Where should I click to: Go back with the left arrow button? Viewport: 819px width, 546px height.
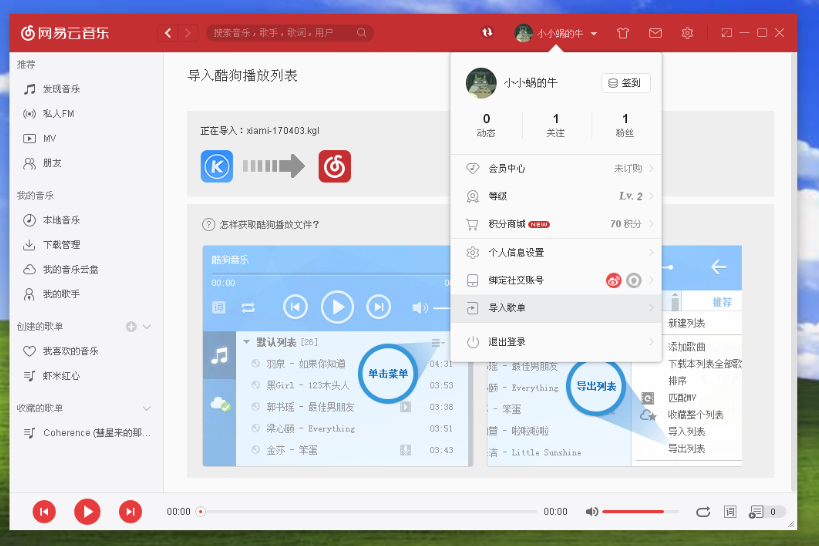(x=168, y=33)
